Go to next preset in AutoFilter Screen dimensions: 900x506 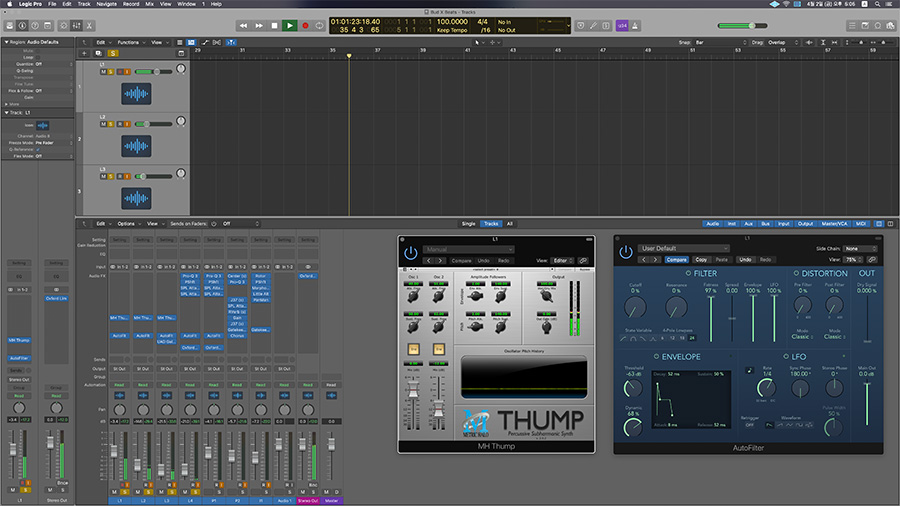click(655, 260)
